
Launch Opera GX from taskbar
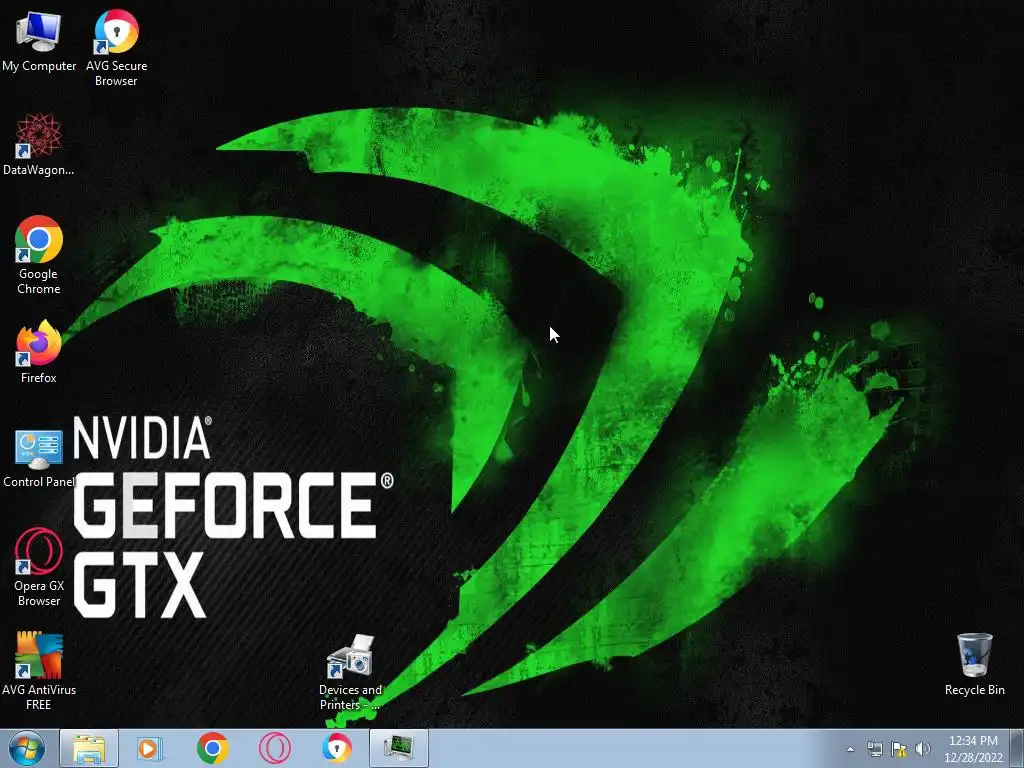tap(274, 748)
